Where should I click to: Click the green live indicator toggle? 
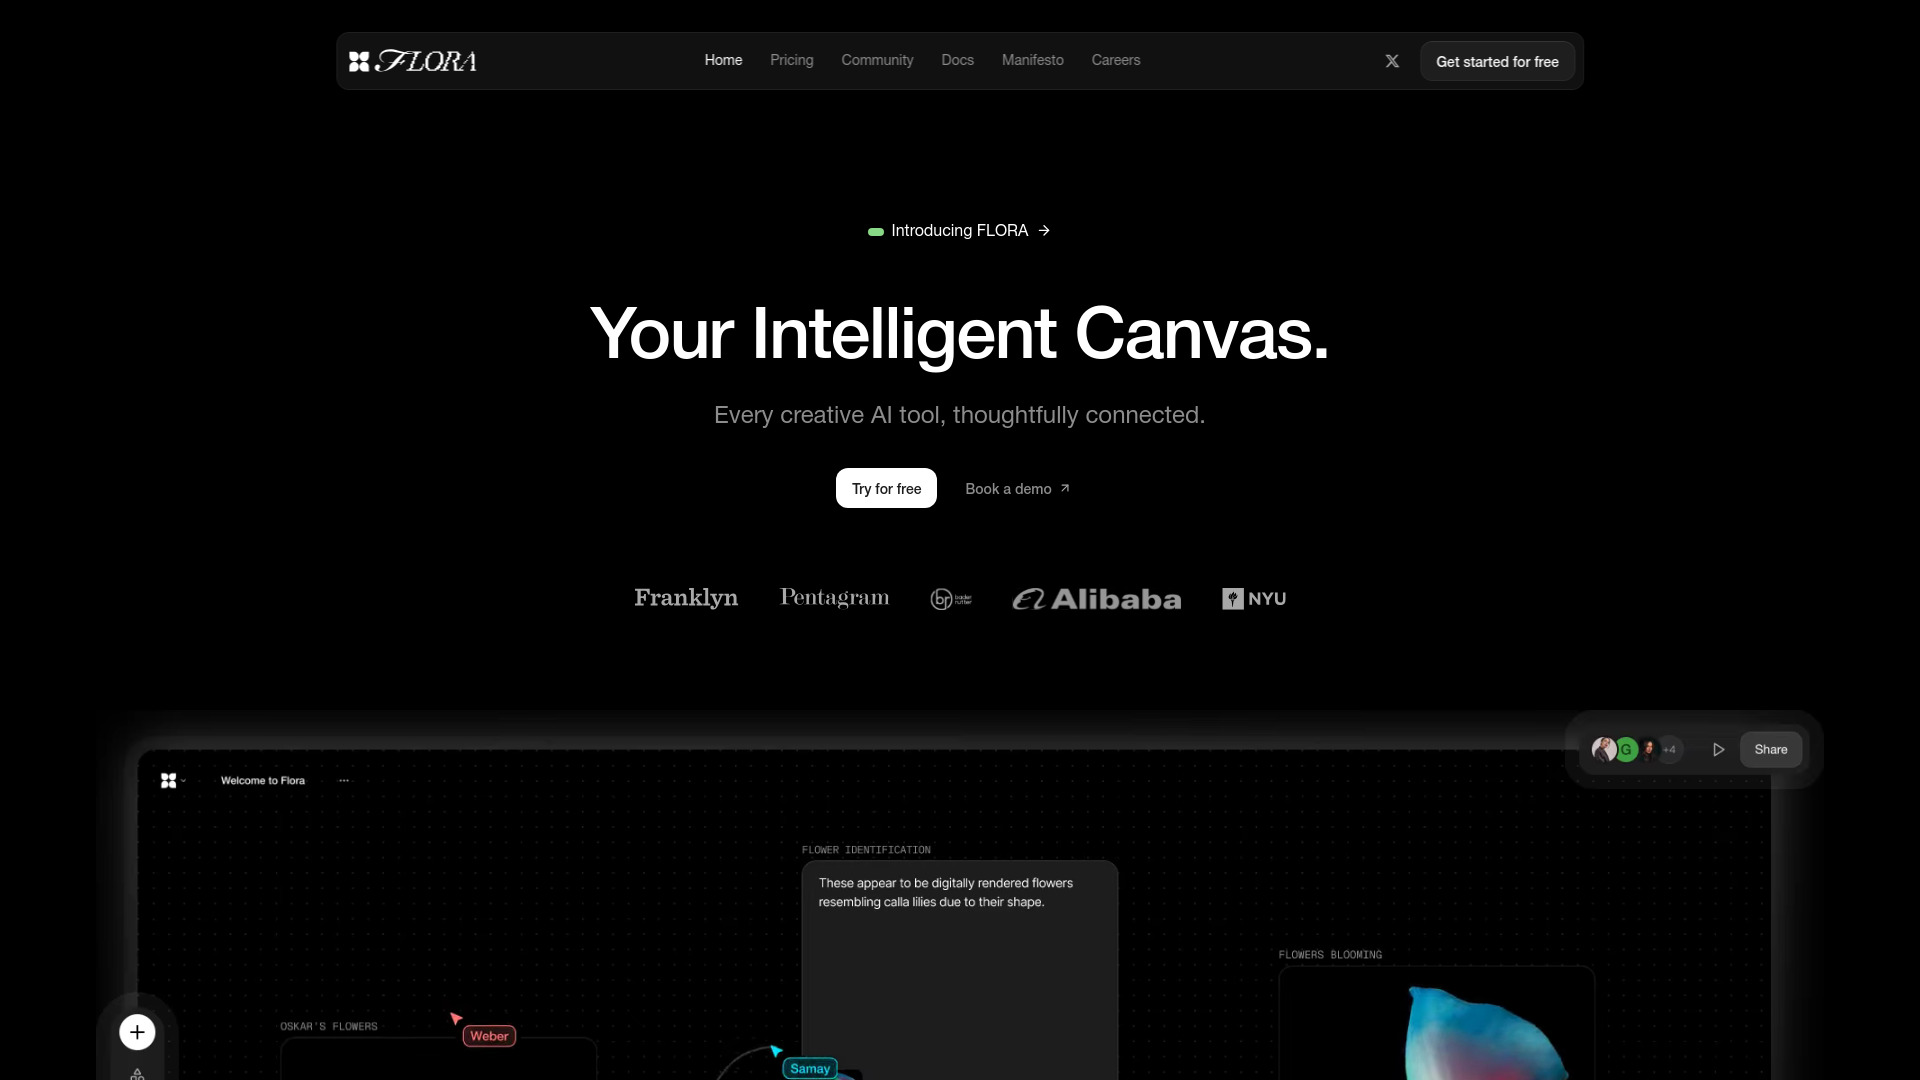coord(874,231)
